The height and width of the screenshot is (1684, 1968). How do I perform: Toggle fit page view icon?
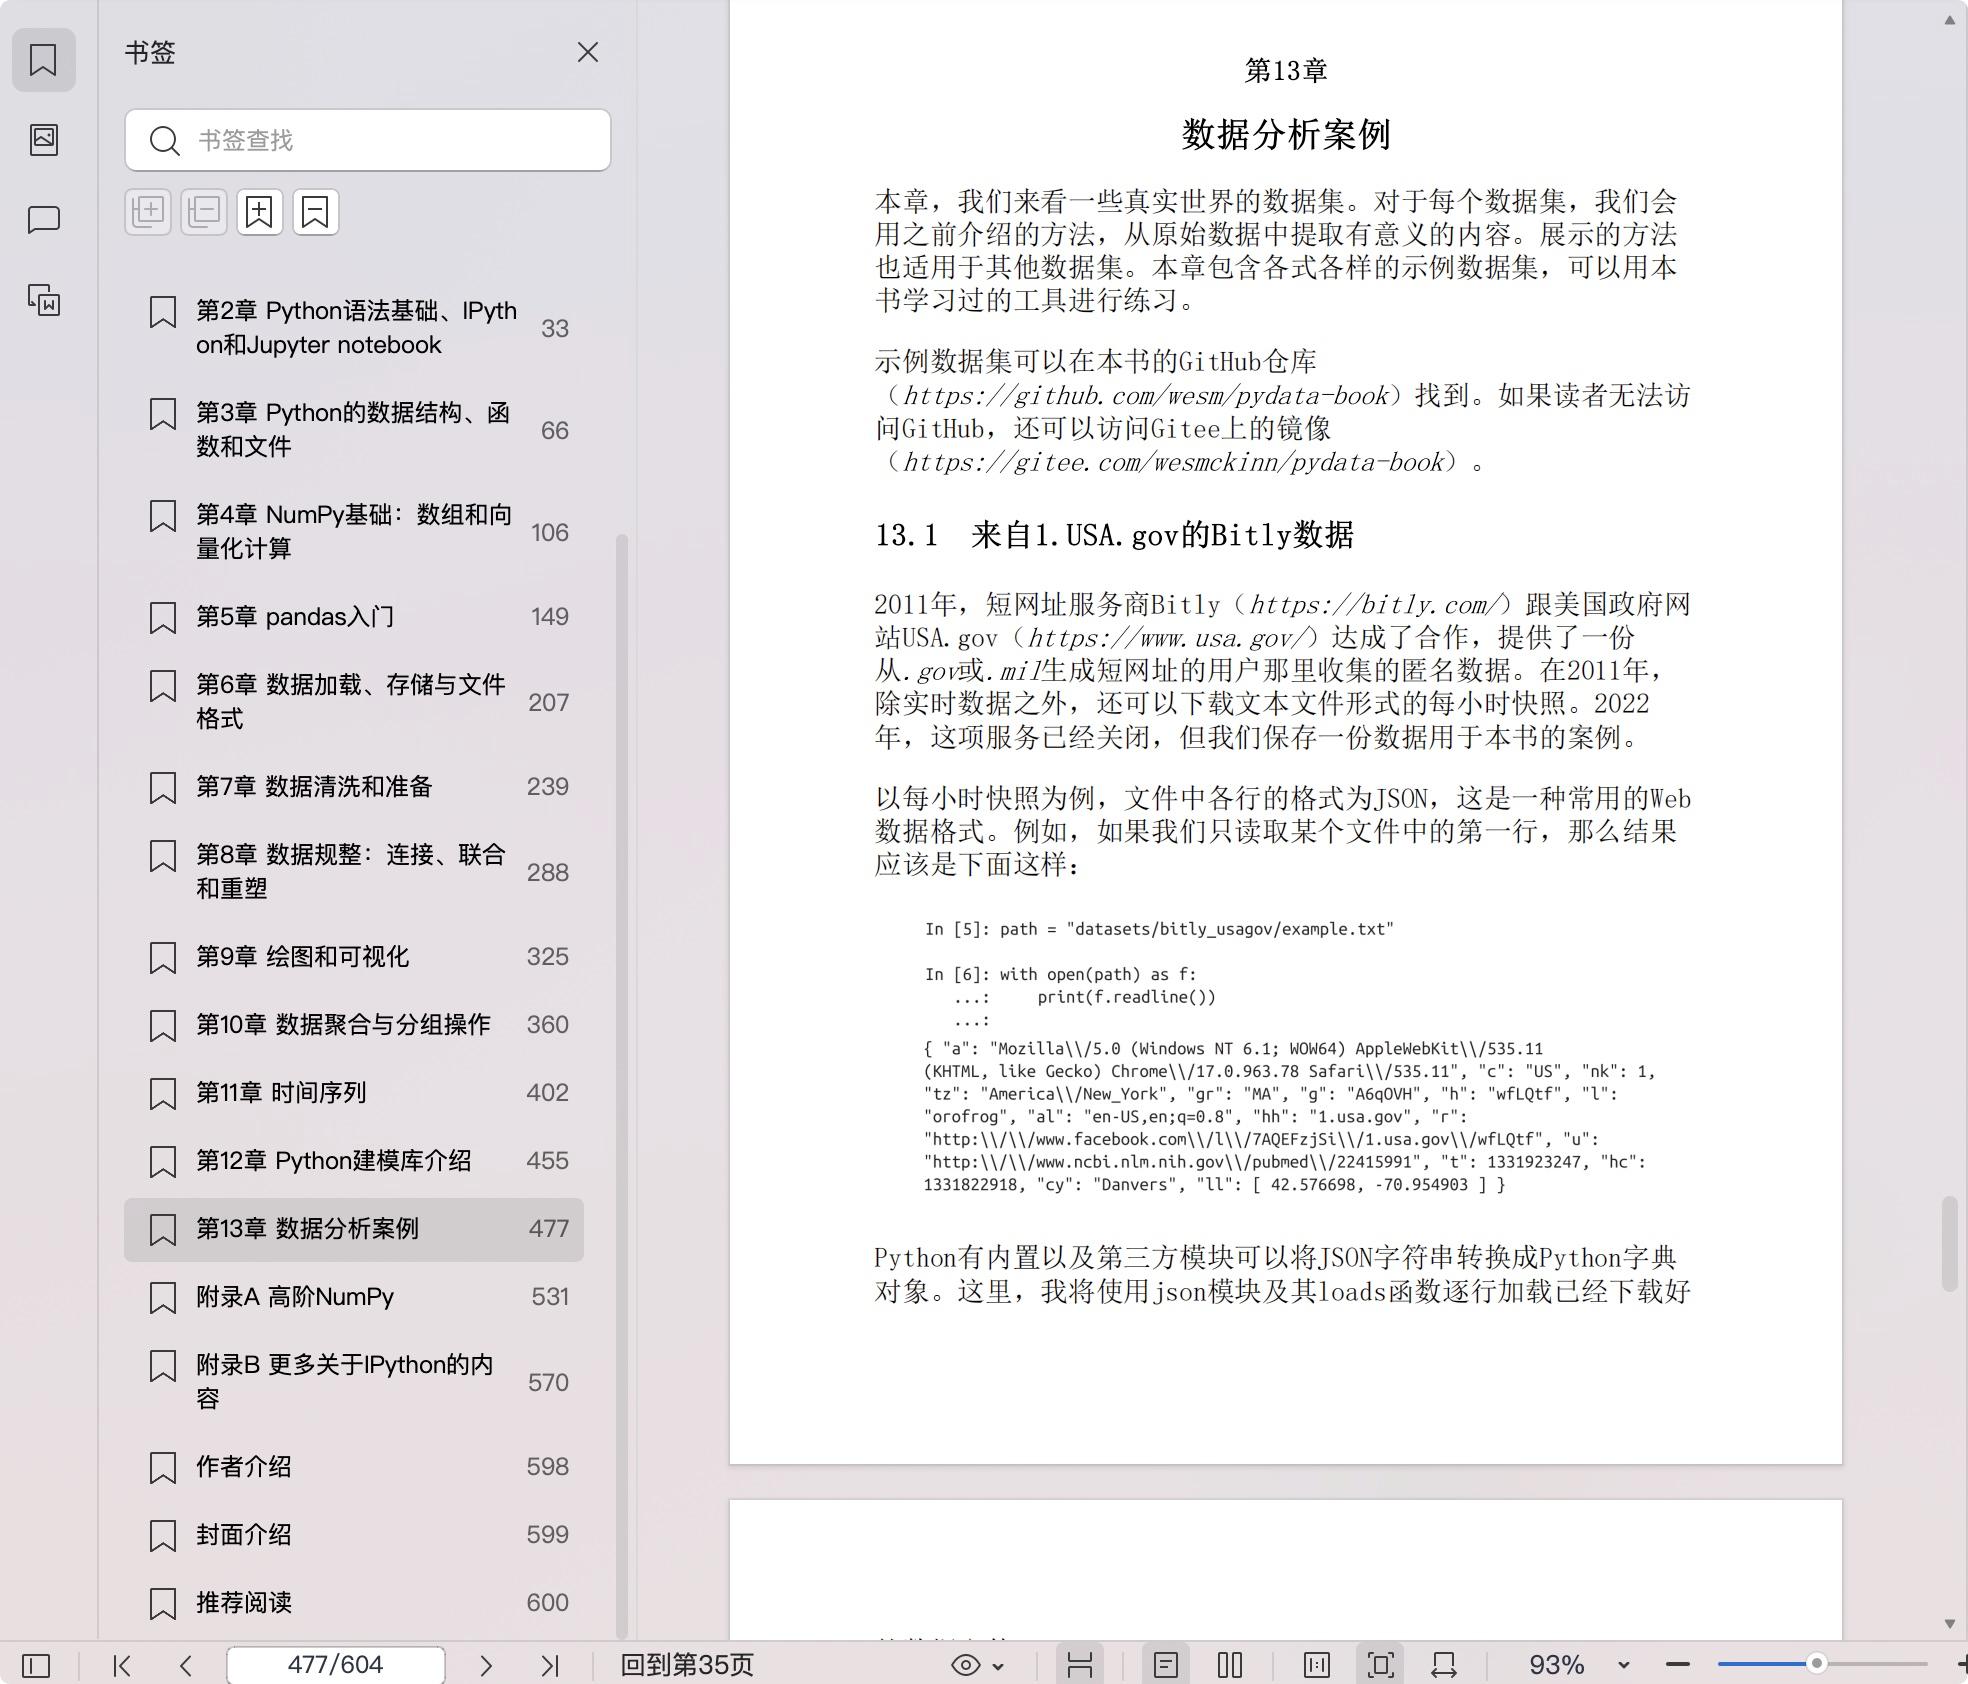[1380, 1665]
